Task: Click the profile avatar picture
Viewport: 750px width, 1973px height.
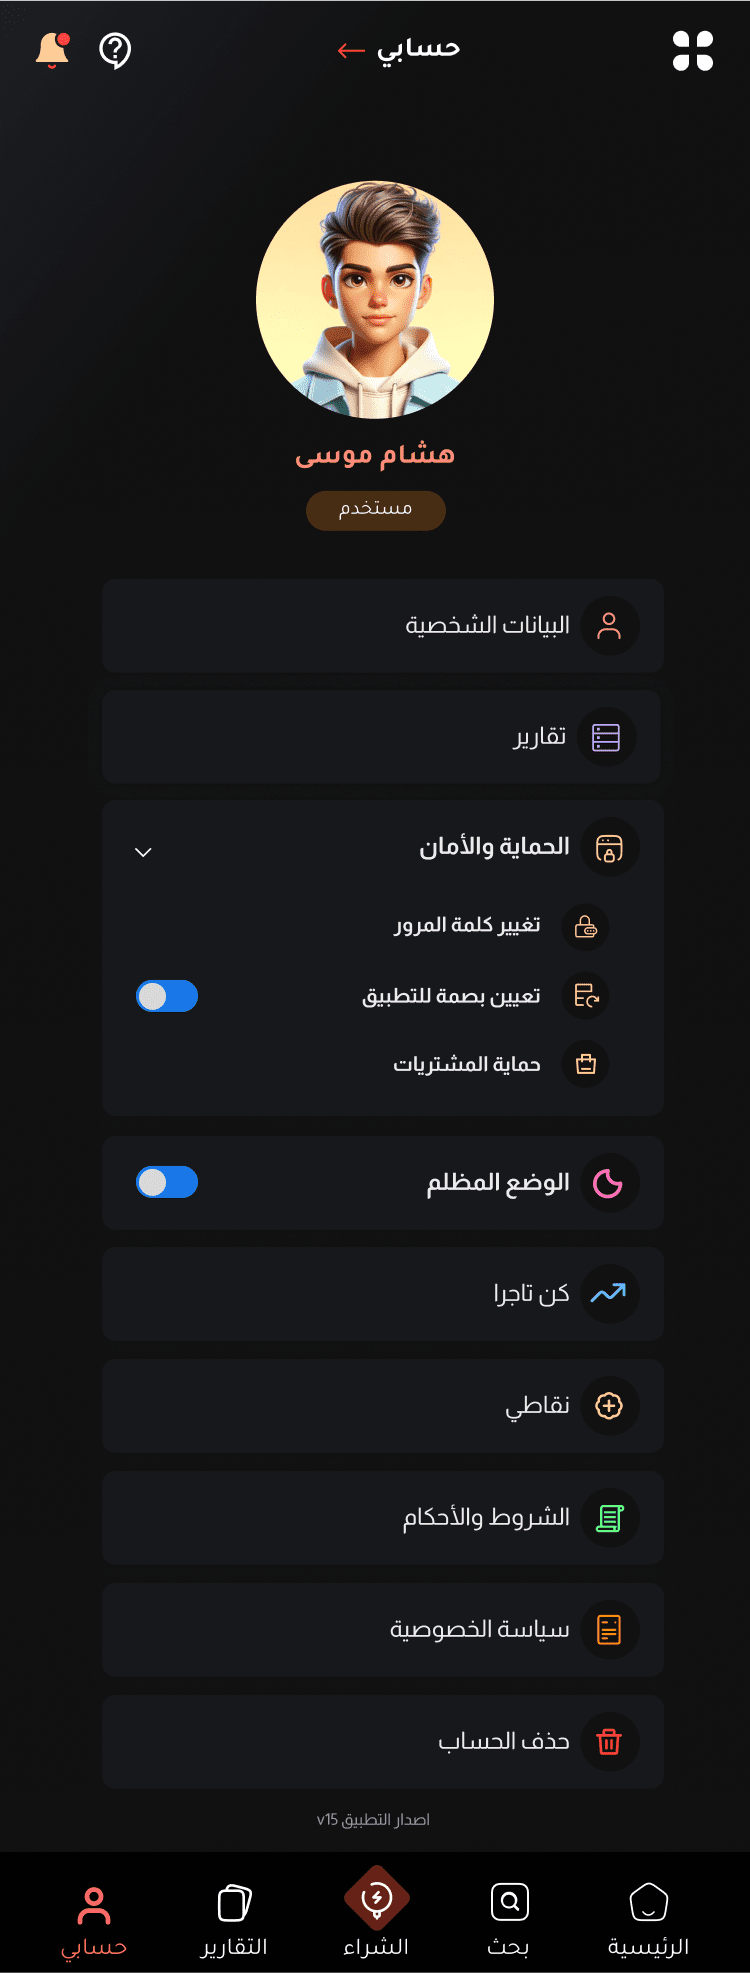Action: click(x=375, y=300)
